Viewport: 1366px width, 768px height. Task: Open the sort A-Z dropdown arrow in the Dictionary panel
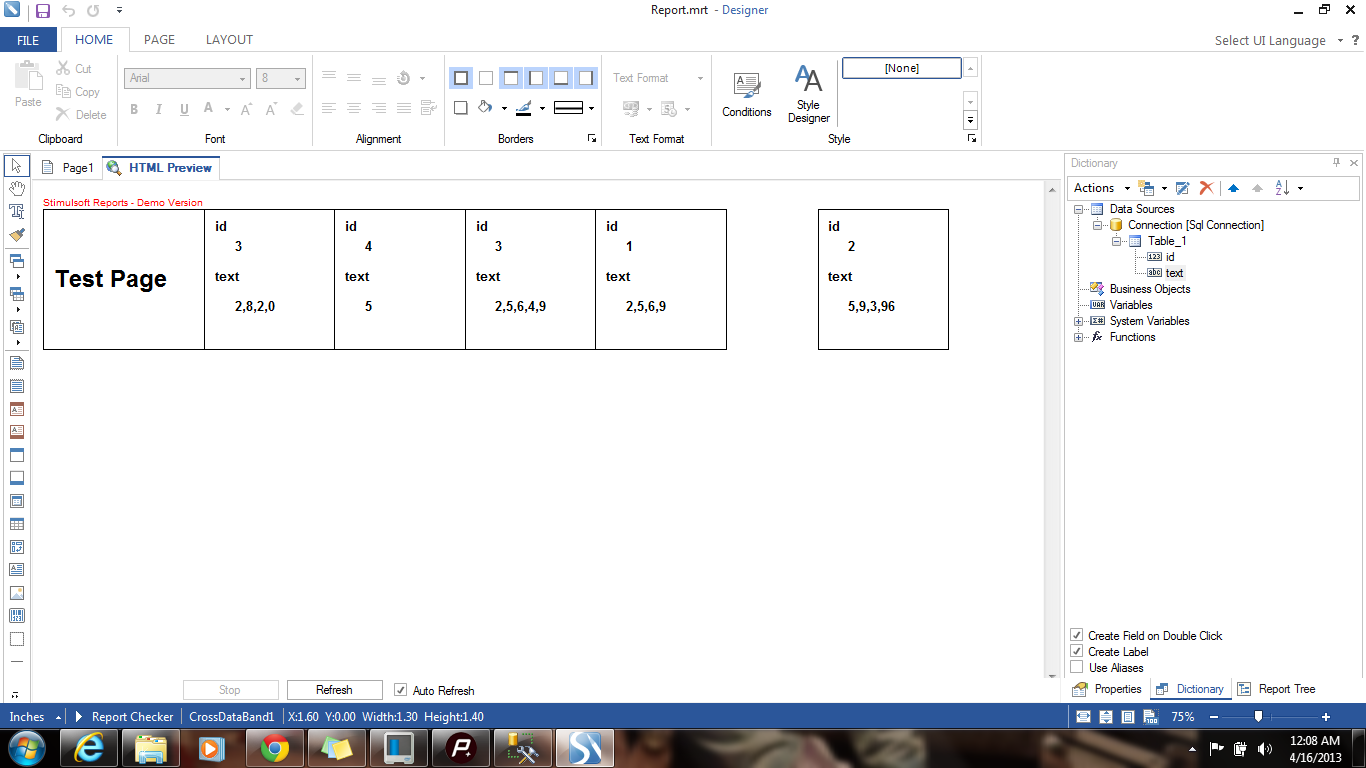[1300, 188]
